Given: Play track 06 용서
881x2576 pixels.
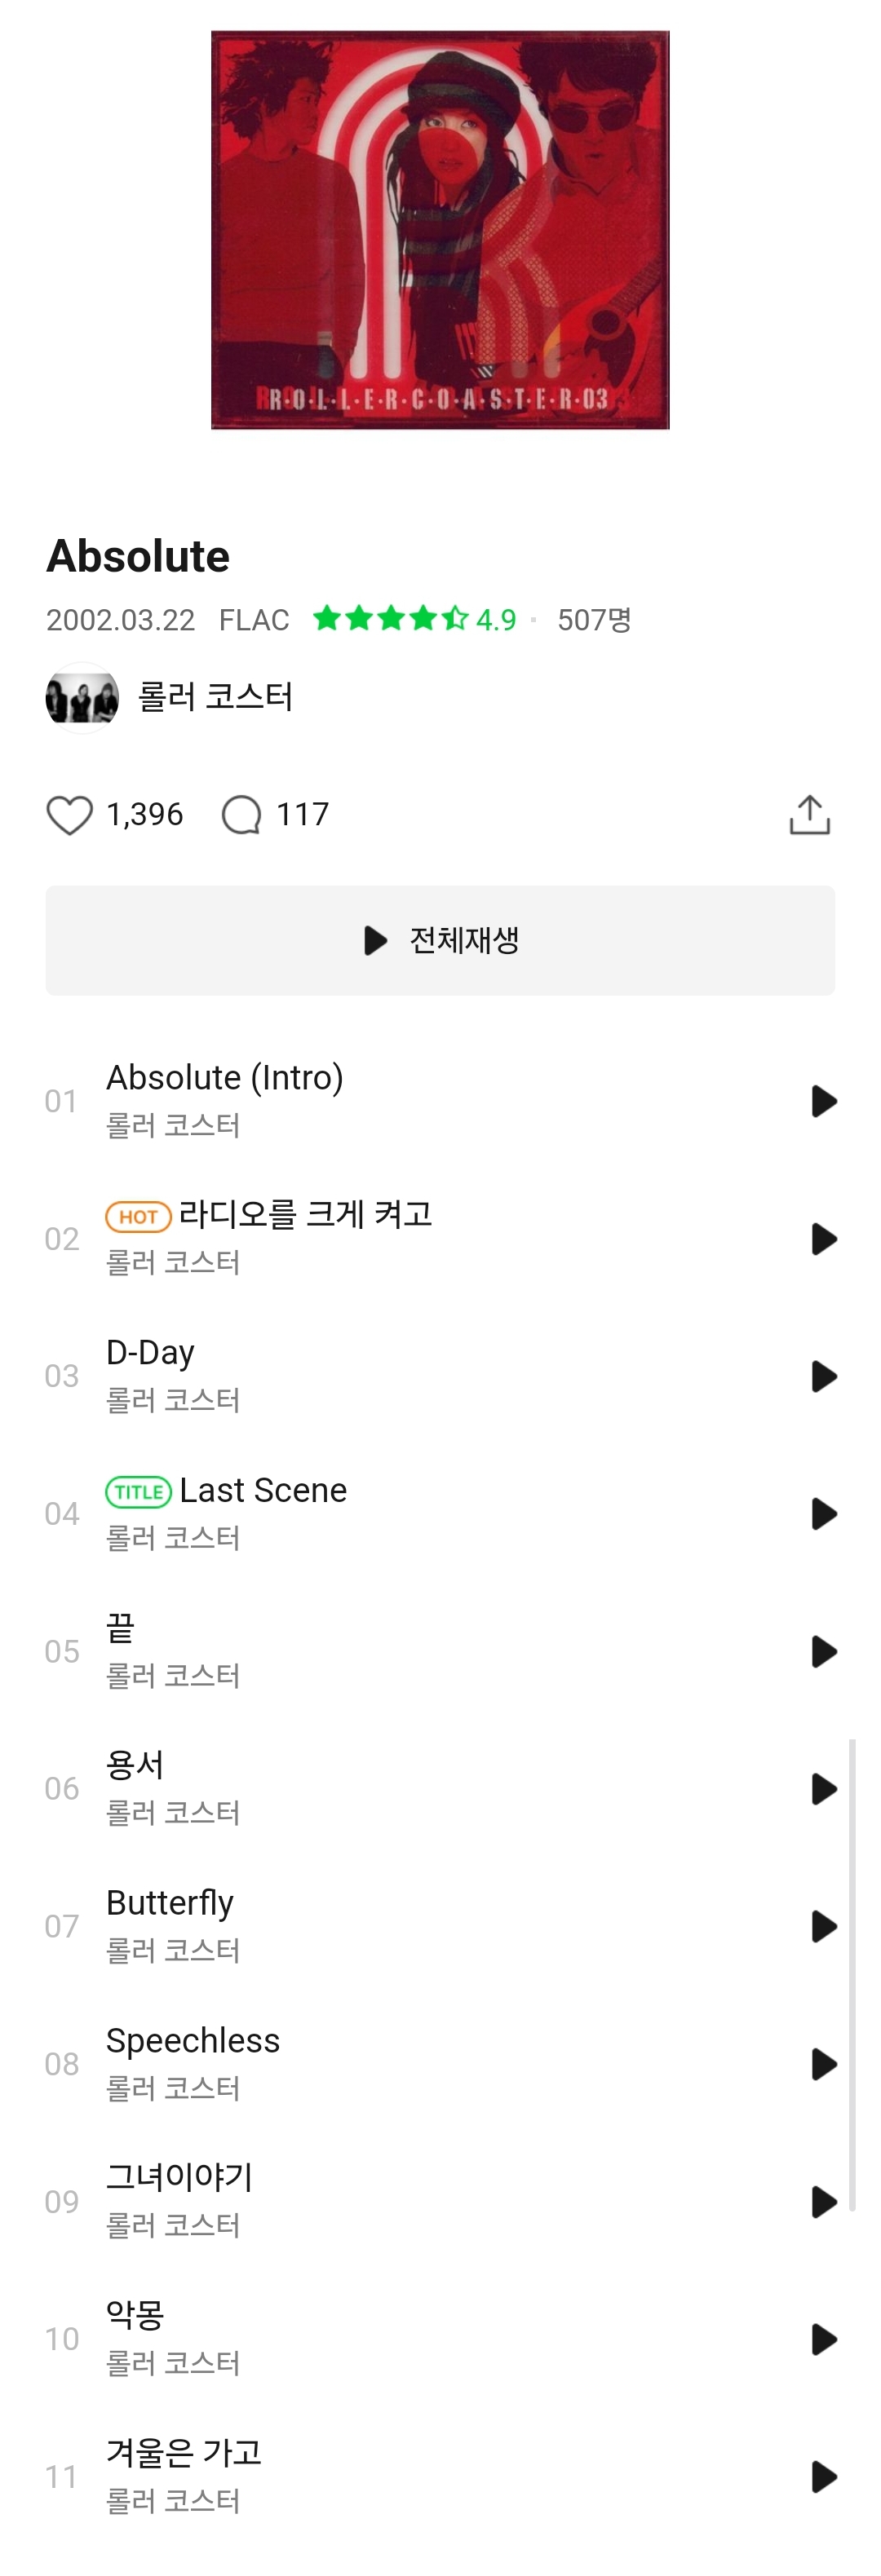Looking at the screenshot, I should tap(823, 1789).
